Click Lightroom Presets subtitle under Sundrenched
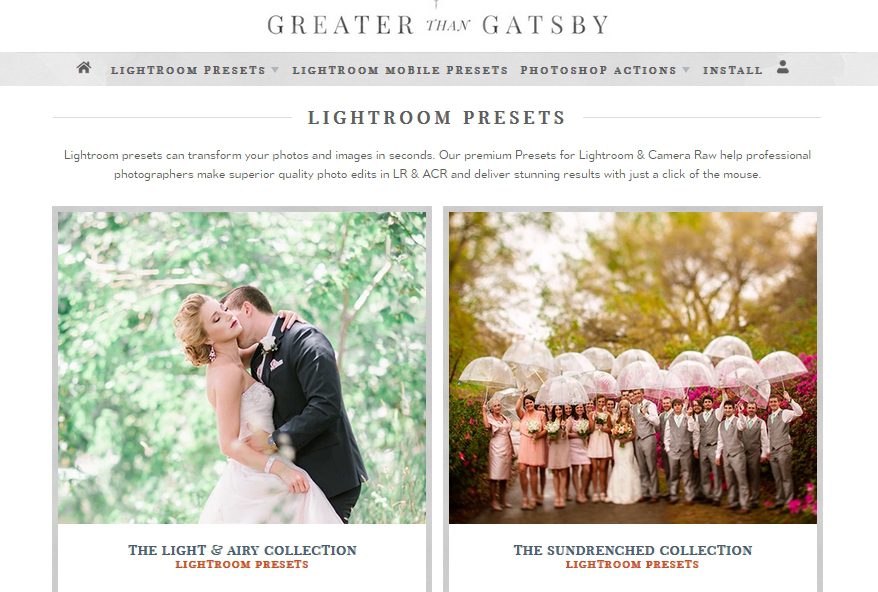Image resolution: width=878 pixels, height=592 pixels. tap(633, 565)
